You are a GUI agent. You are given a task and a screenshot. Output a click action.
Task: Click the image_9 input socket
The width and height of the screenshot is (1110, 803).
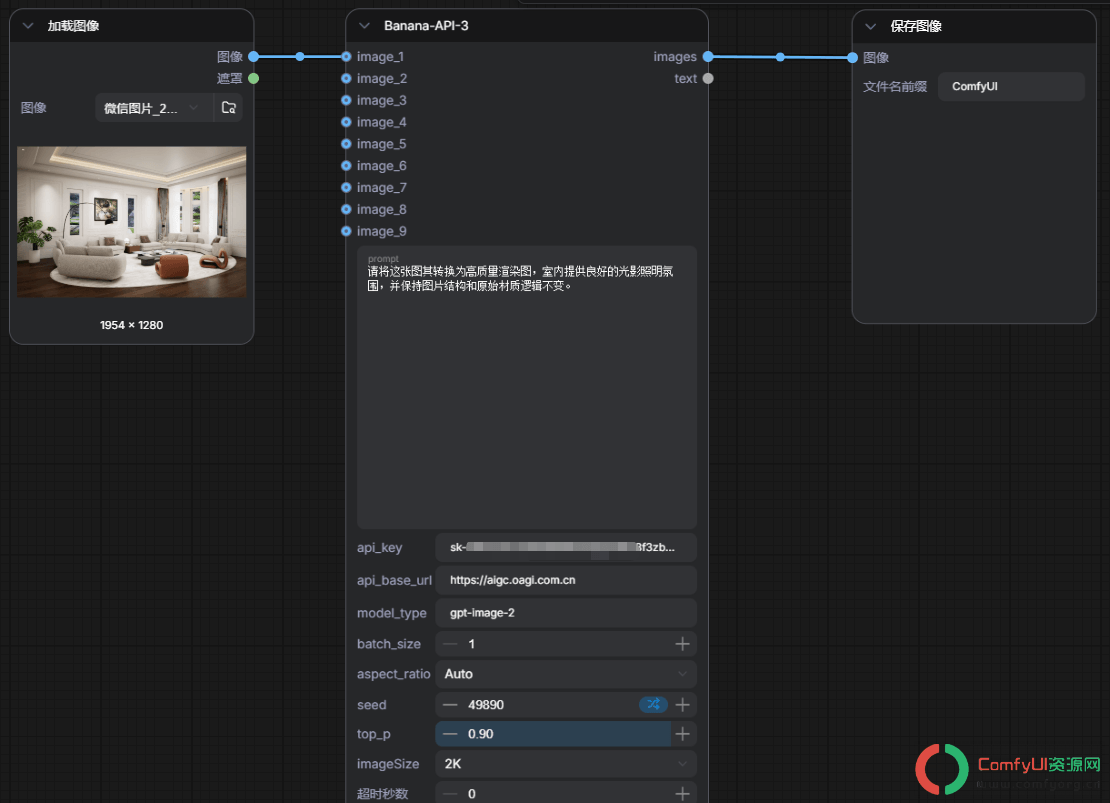coord(346,231)
